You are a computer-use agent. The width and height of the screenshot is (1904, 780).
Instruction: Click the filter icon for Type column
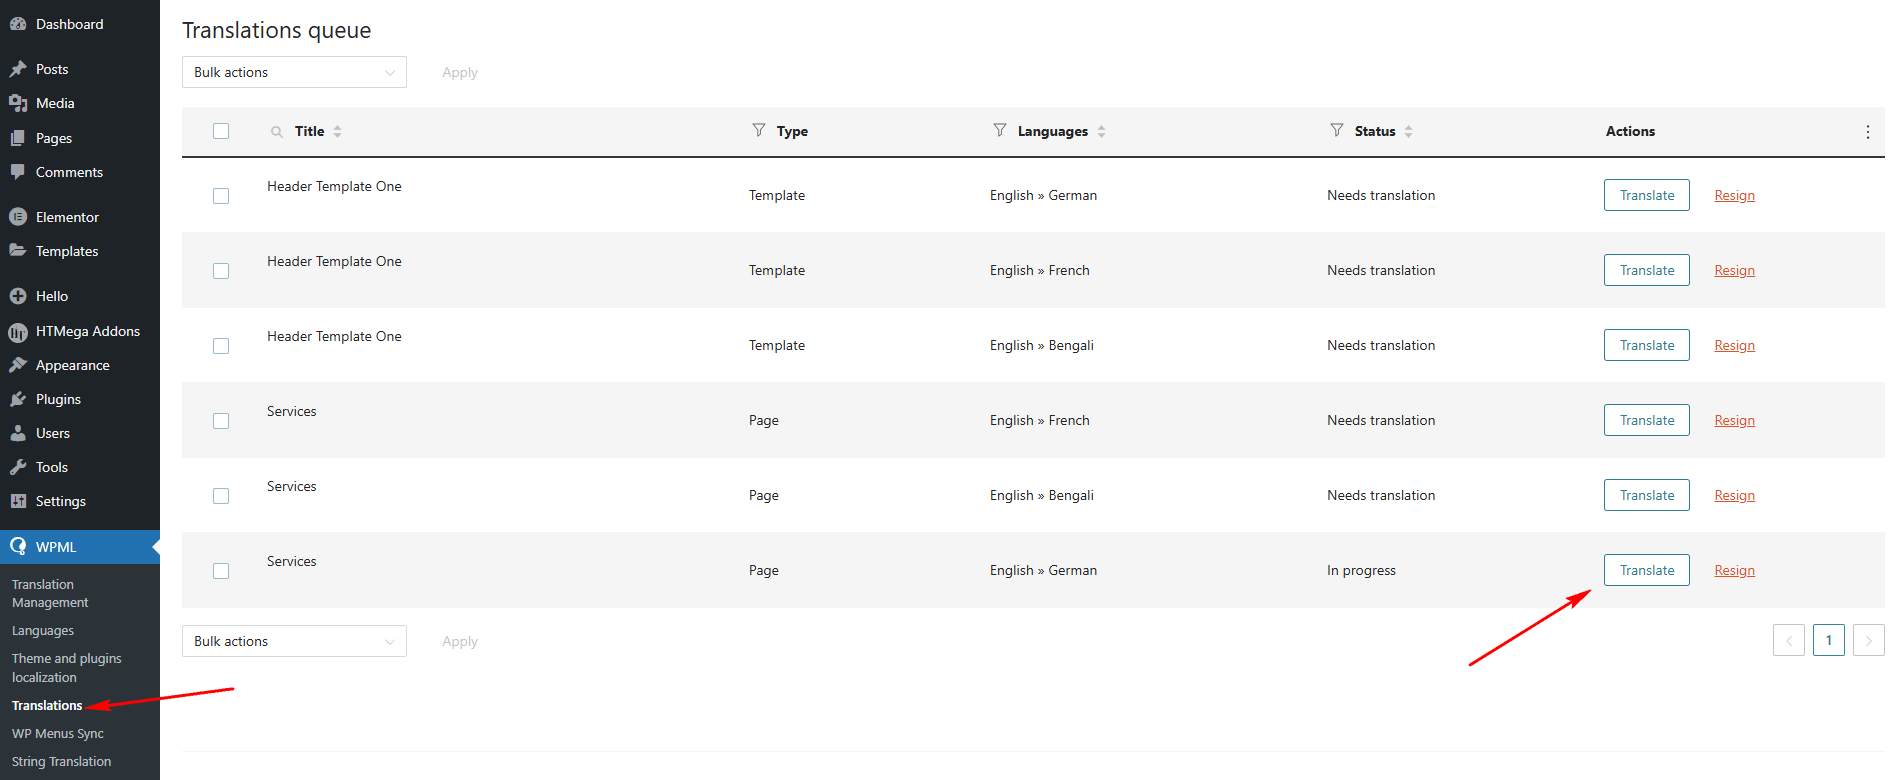coord(759,130)
